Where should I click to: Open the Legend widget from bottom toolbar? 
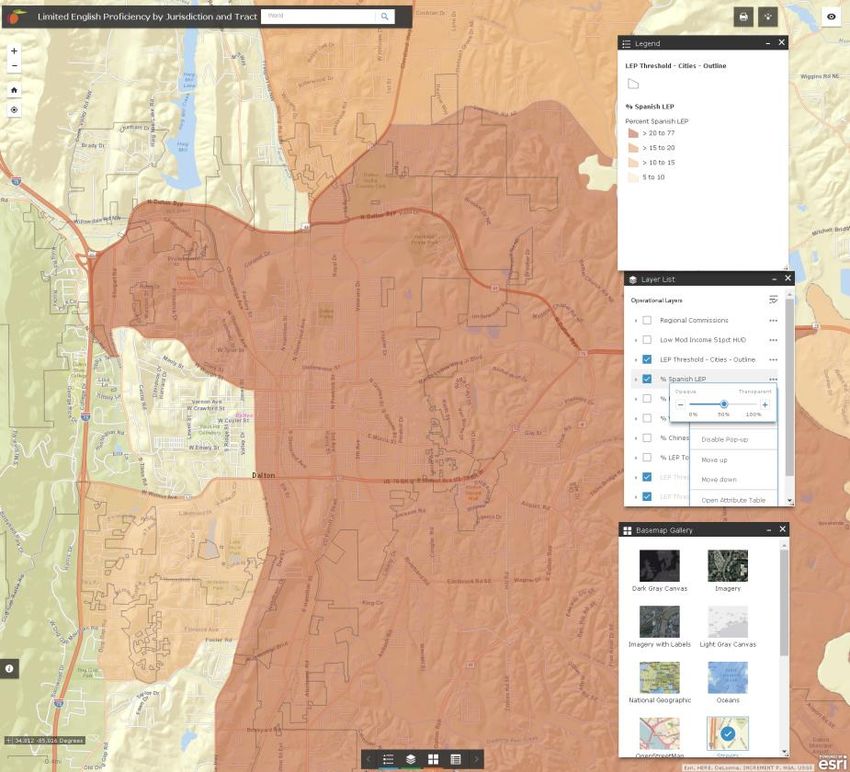(x=389, y=760)
